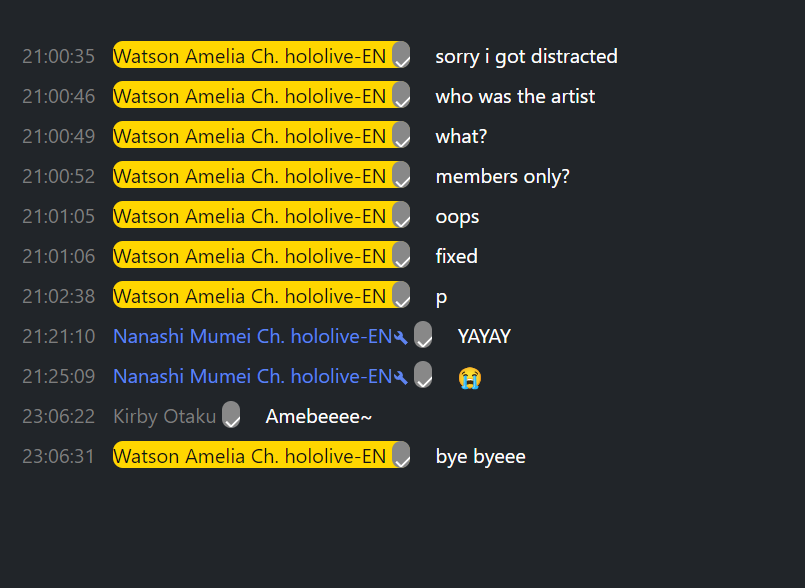Click verified badge after Kirby Otaku name
805x588 pixels.
(x=231, y=414)
